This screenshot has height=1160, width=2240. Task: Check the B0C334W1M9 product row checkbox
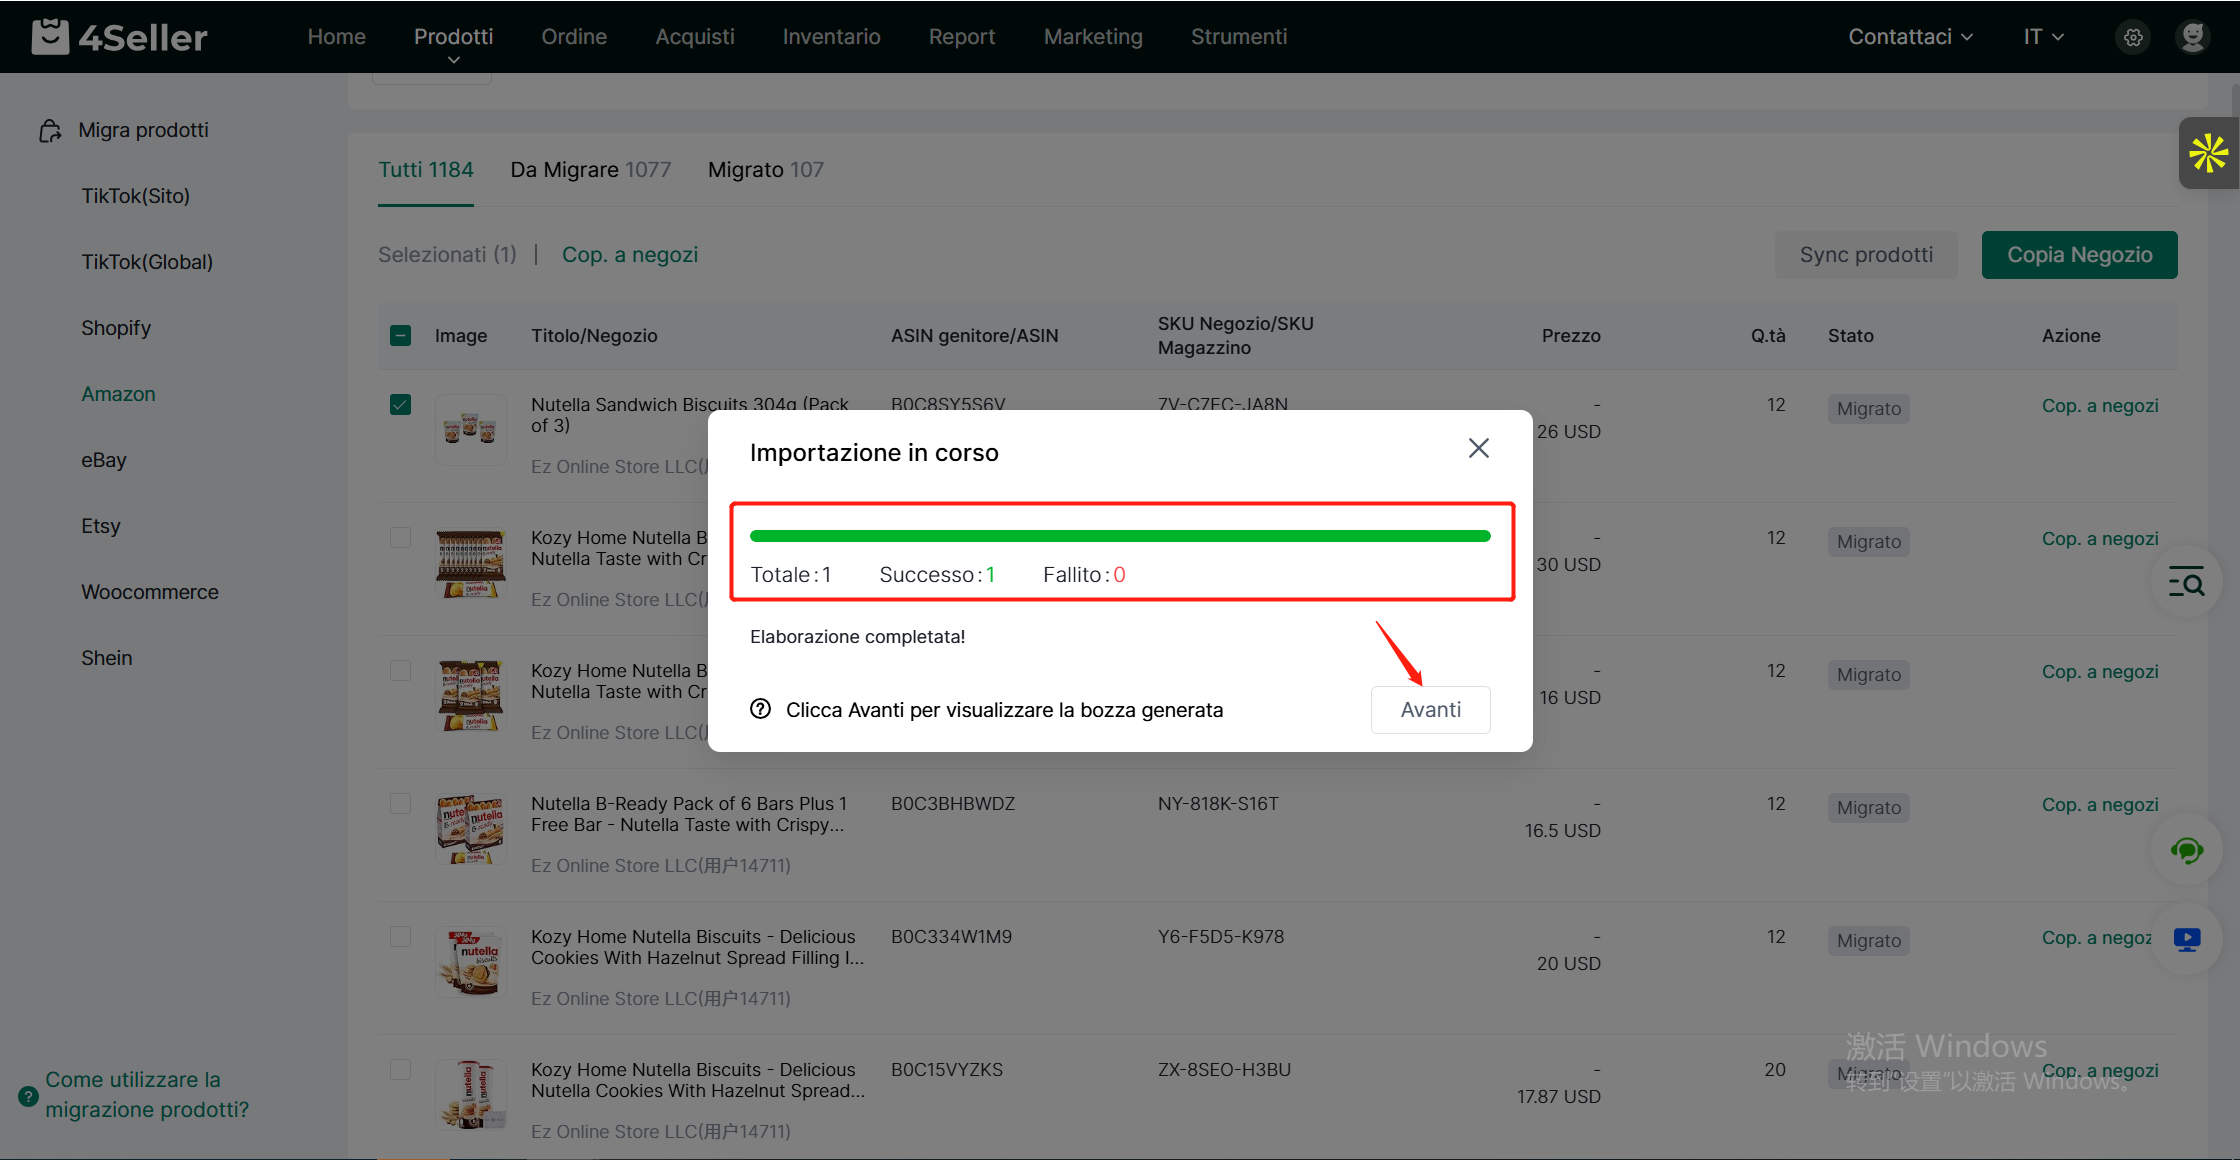(x=400, y=936)
